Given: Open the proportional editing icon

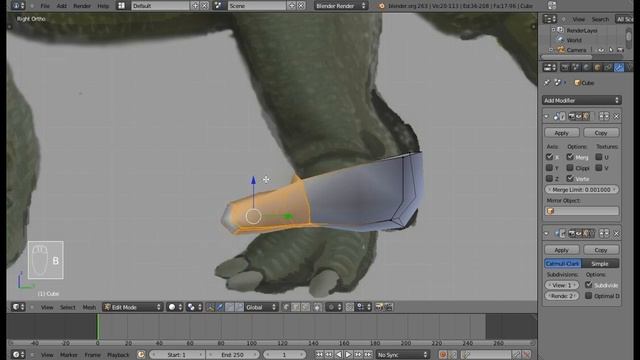Looking at the screenshot, I should click(x=334, y=307).
